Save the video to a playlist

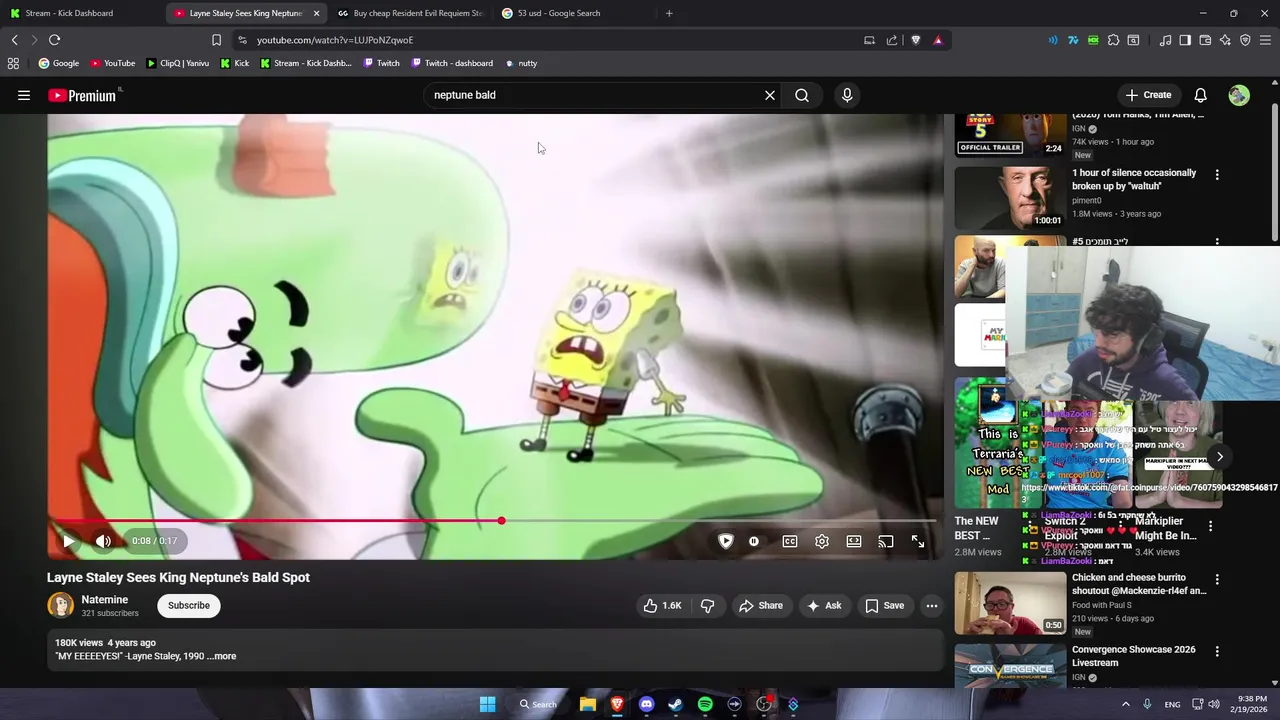coord(885,605)
